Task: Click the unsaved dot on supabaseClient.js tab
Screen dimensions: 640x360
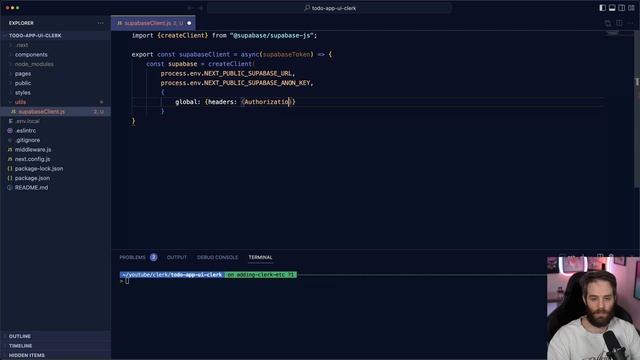Action: coord(189,23)
